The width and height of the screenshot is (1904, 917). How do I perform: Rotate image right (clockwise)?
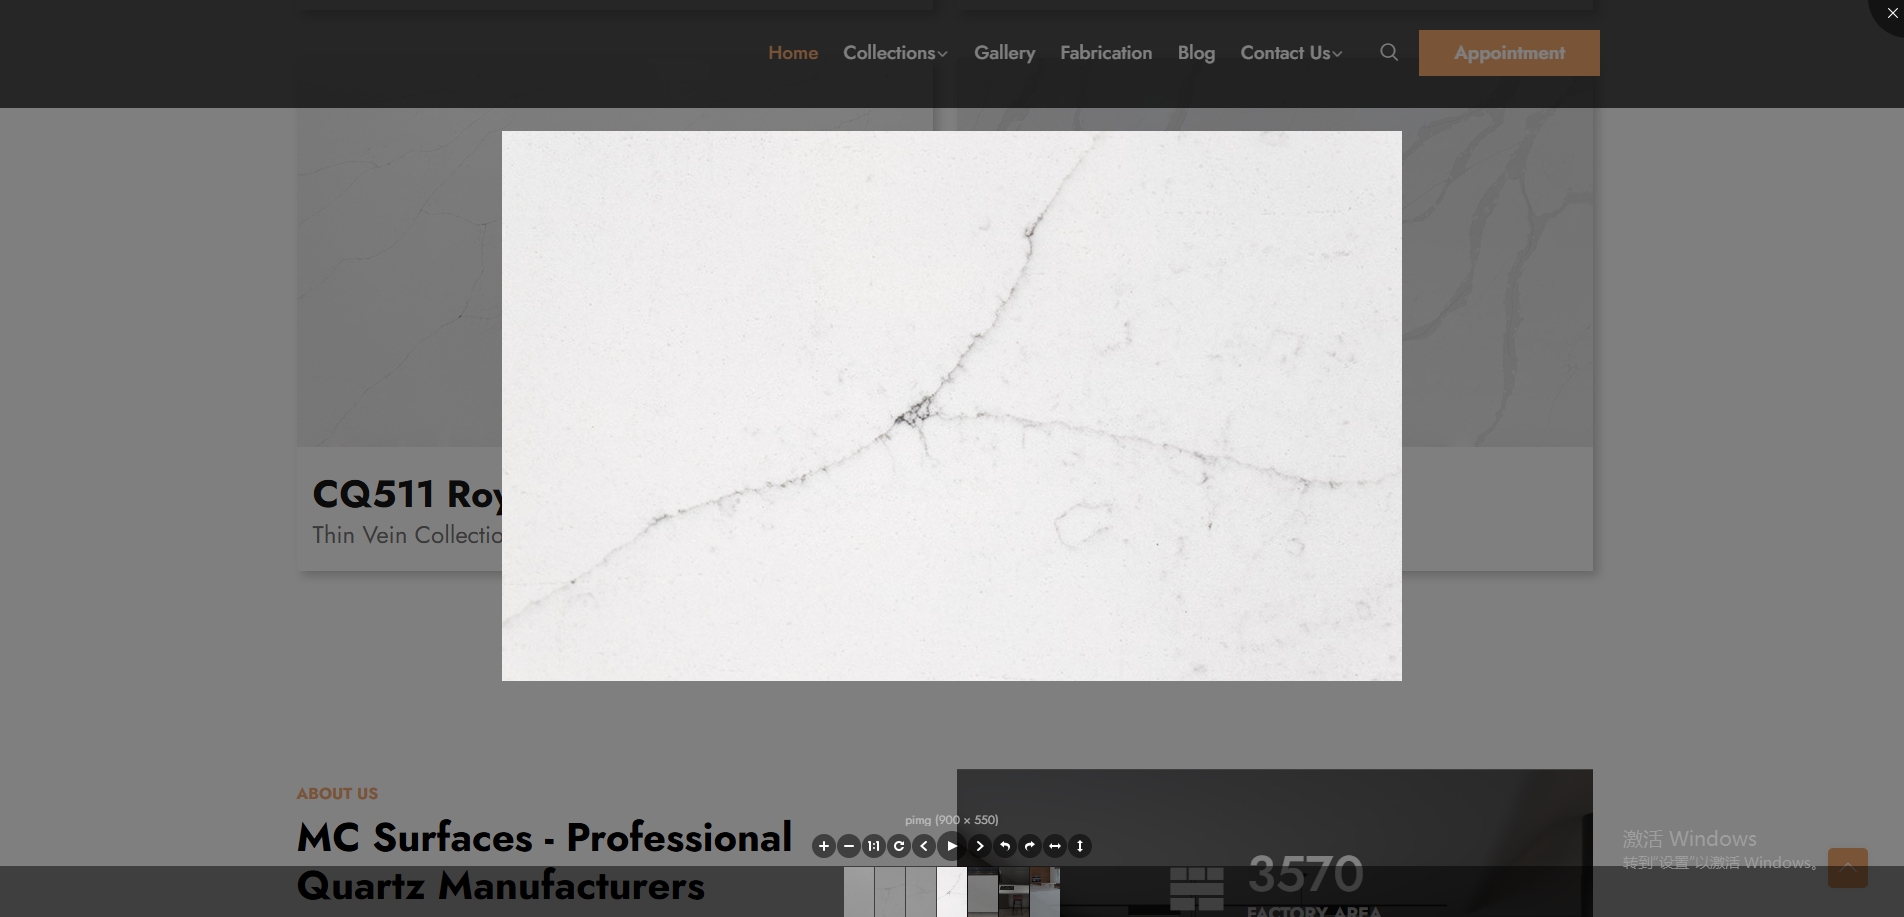(1030, 846)
